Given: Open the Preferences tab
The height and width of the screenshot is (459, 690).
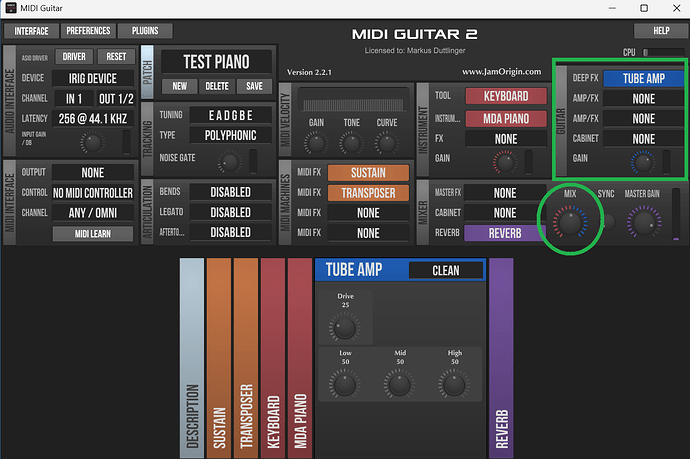Looking at the screenshot, I should pyautogui.click(x=89, y=31).
